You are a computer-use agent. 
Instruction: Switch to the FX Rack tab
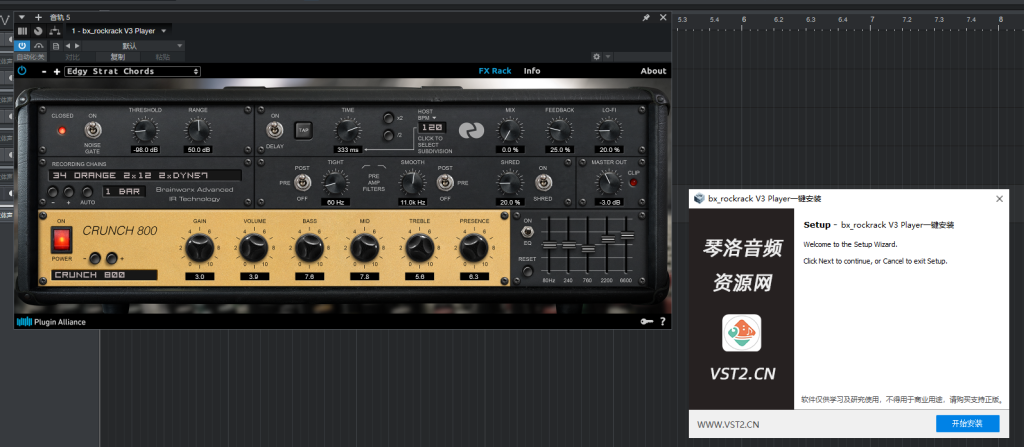click(x=495, y=71)
